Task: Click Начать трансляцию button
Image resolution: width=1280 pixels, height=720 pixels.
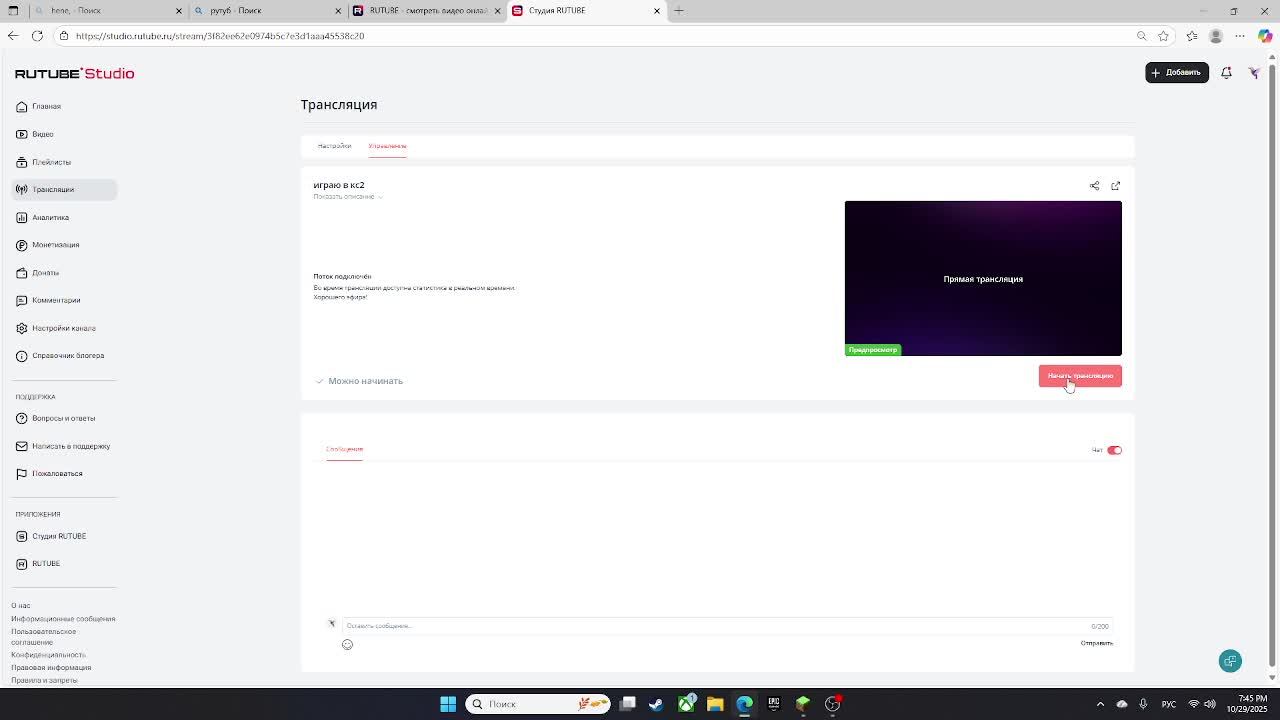Action: click(x=1080, y=376)
